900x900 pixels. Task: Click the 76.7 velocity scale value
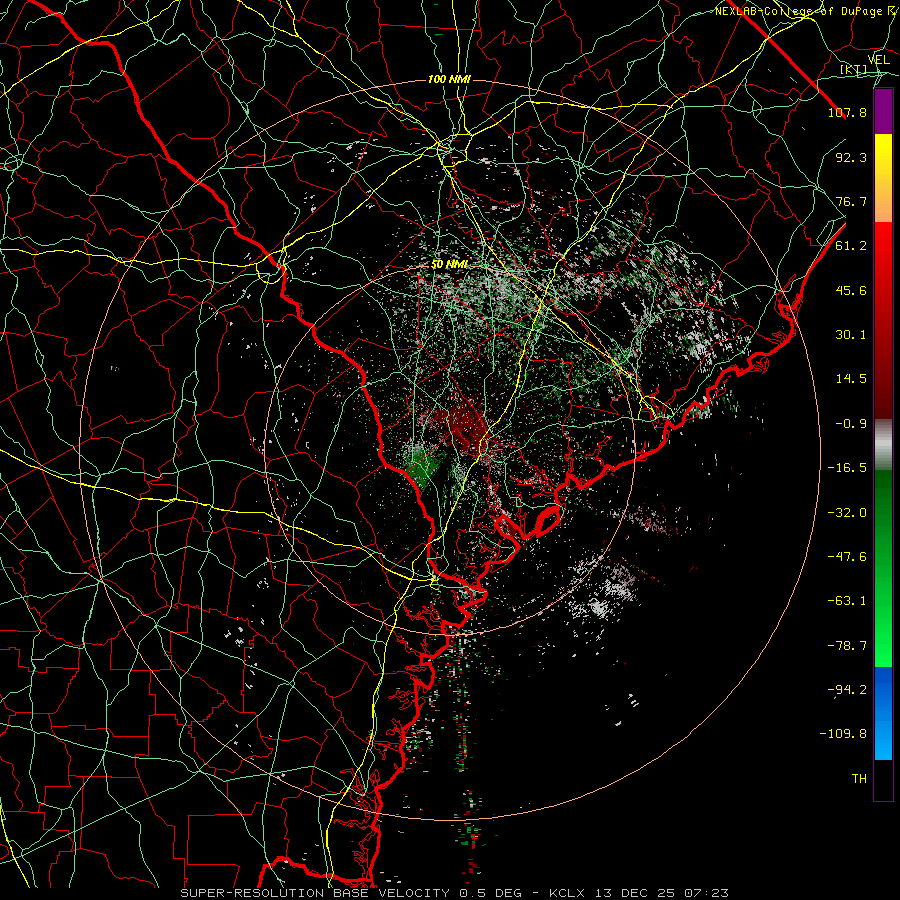click(x=851, y=201)
